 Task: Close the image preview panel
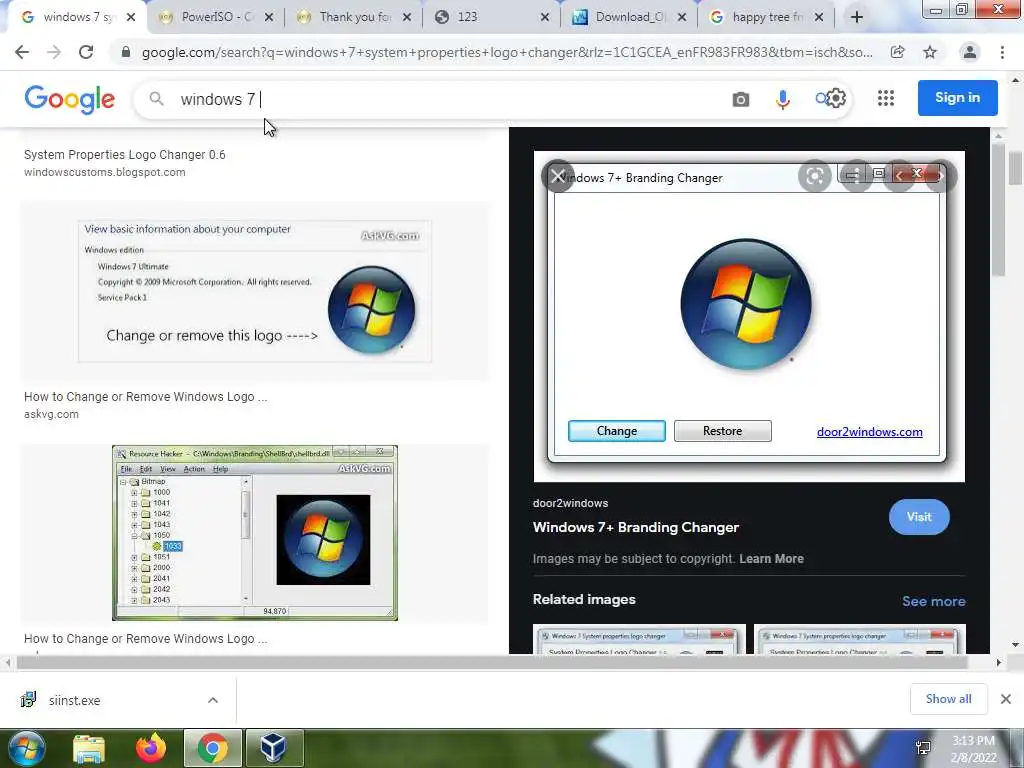tap(558, 176)
